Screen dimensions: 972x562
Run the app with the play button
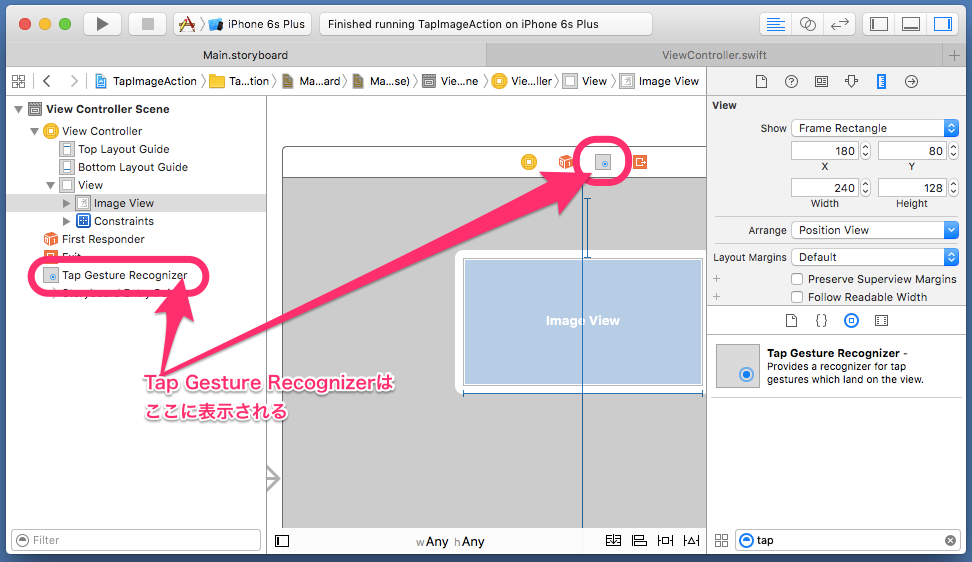point(102,24)
